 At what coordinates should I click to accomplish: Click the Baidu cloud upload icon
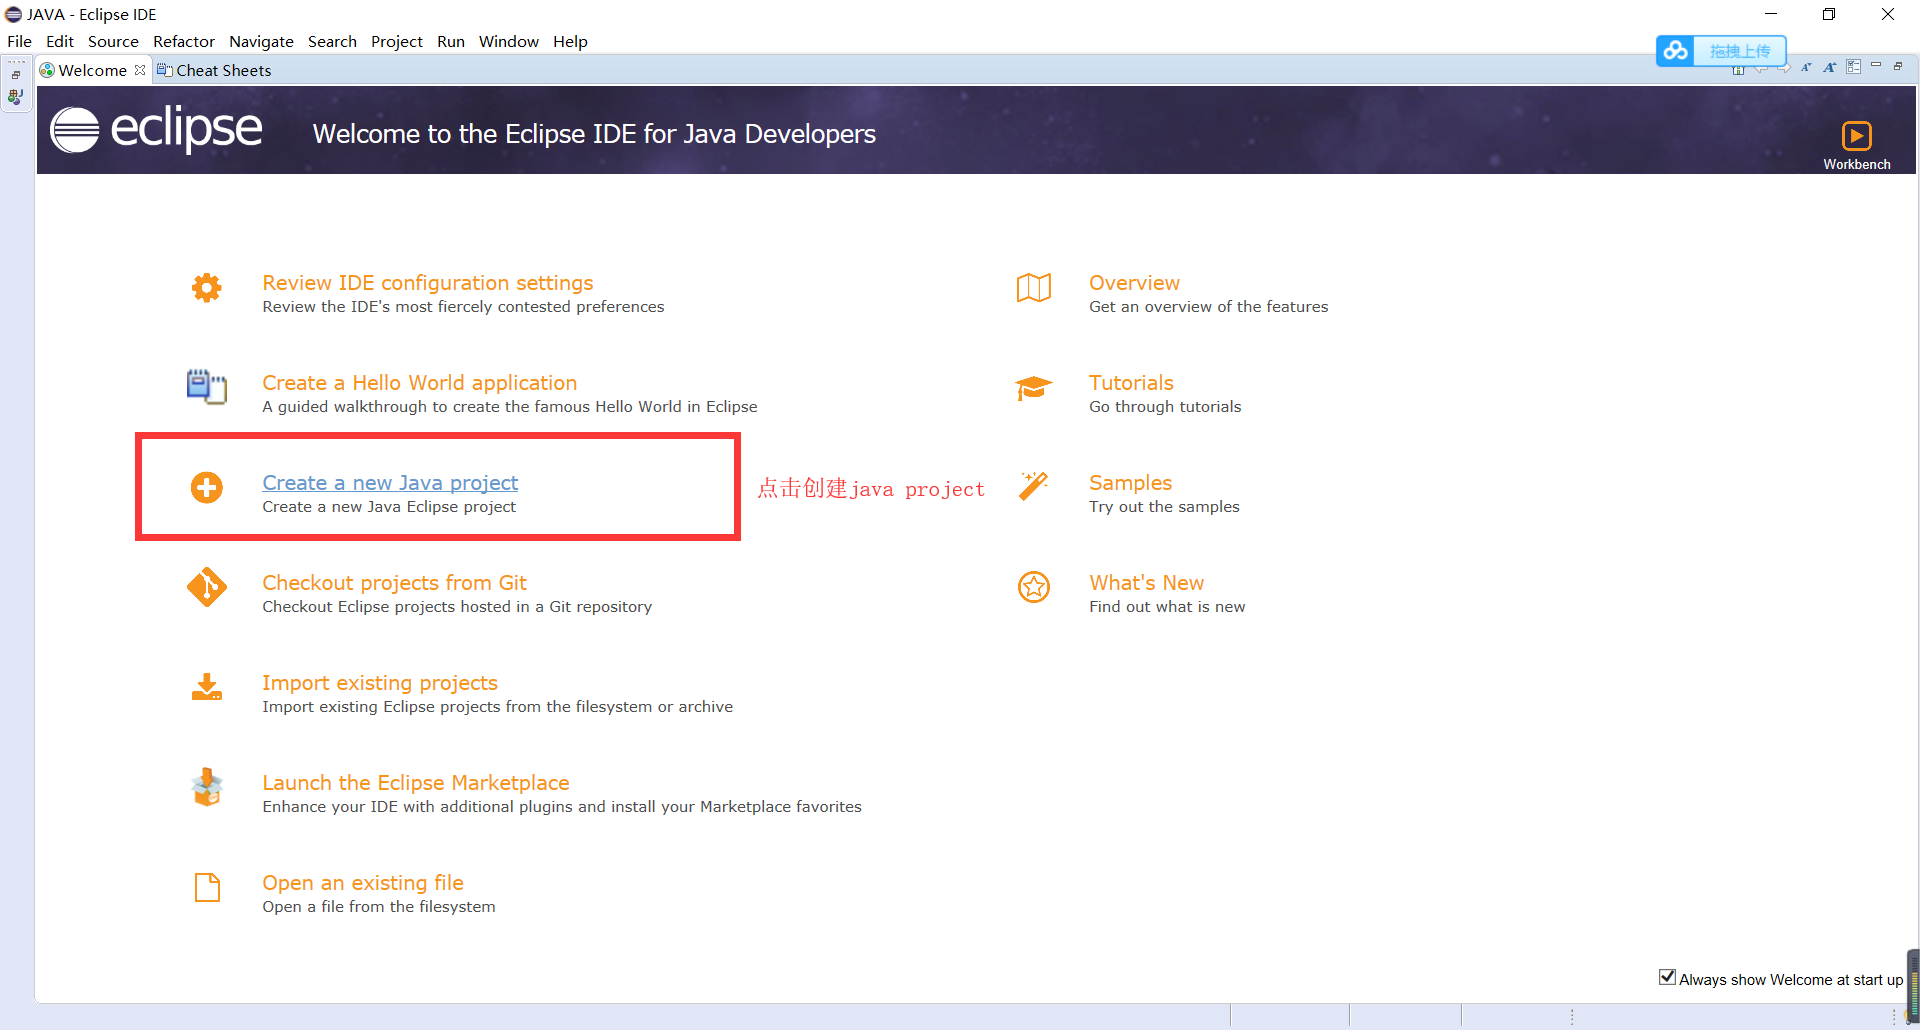(1676, 50)
